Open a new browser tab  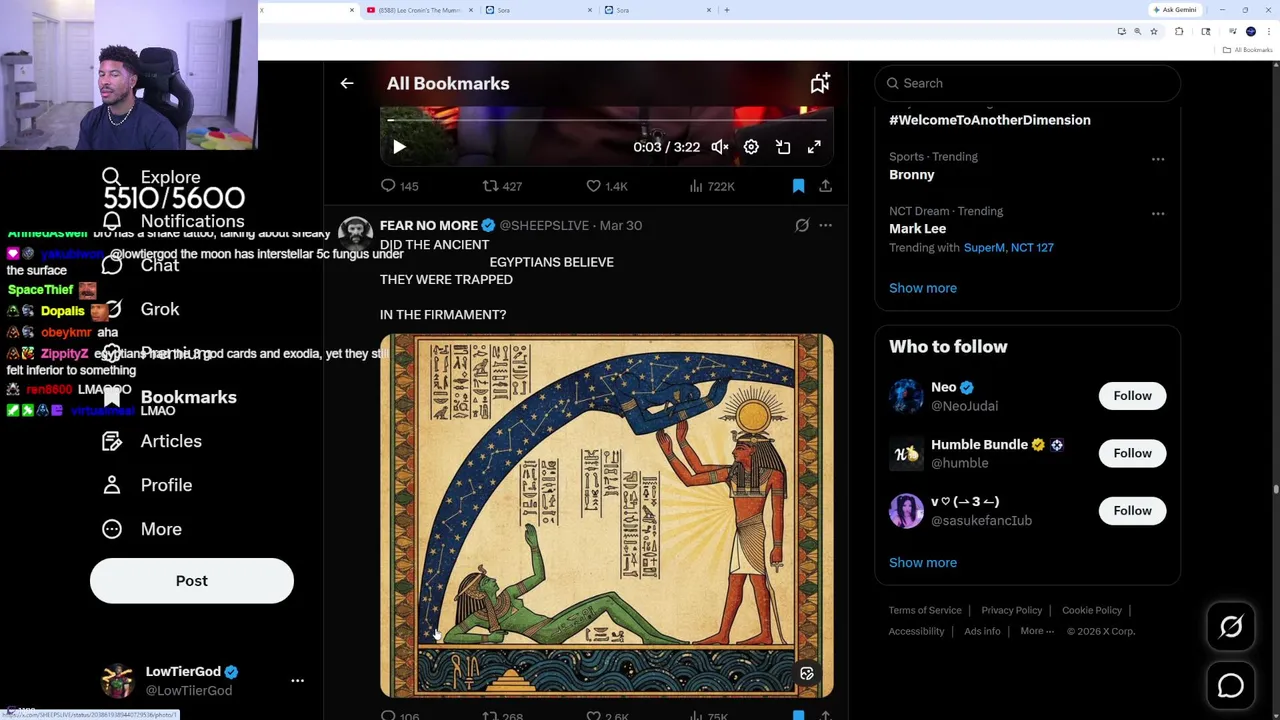727,10
